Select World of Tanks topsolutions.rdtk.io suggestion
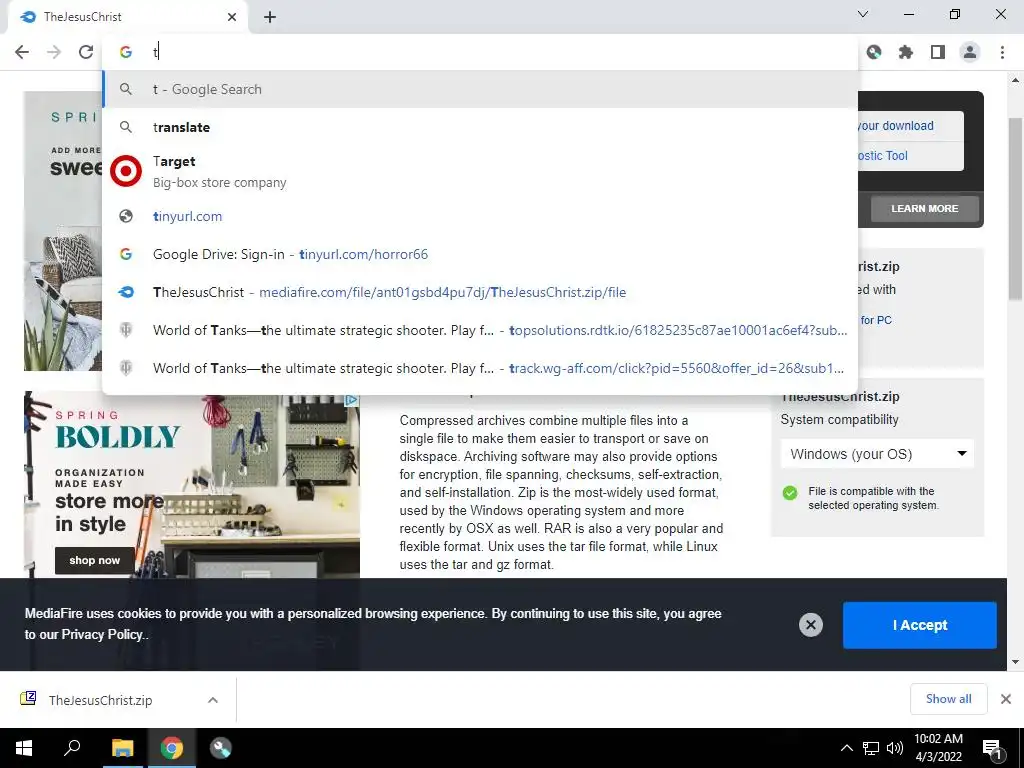This screenshot has width=1024, height=768. point(480,330)
